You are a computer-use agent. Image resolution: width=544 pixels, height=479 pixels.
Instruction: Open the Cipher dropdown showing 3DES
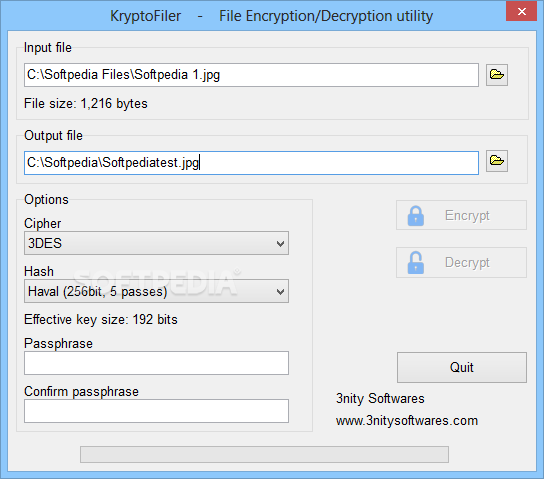click(156, 243)
